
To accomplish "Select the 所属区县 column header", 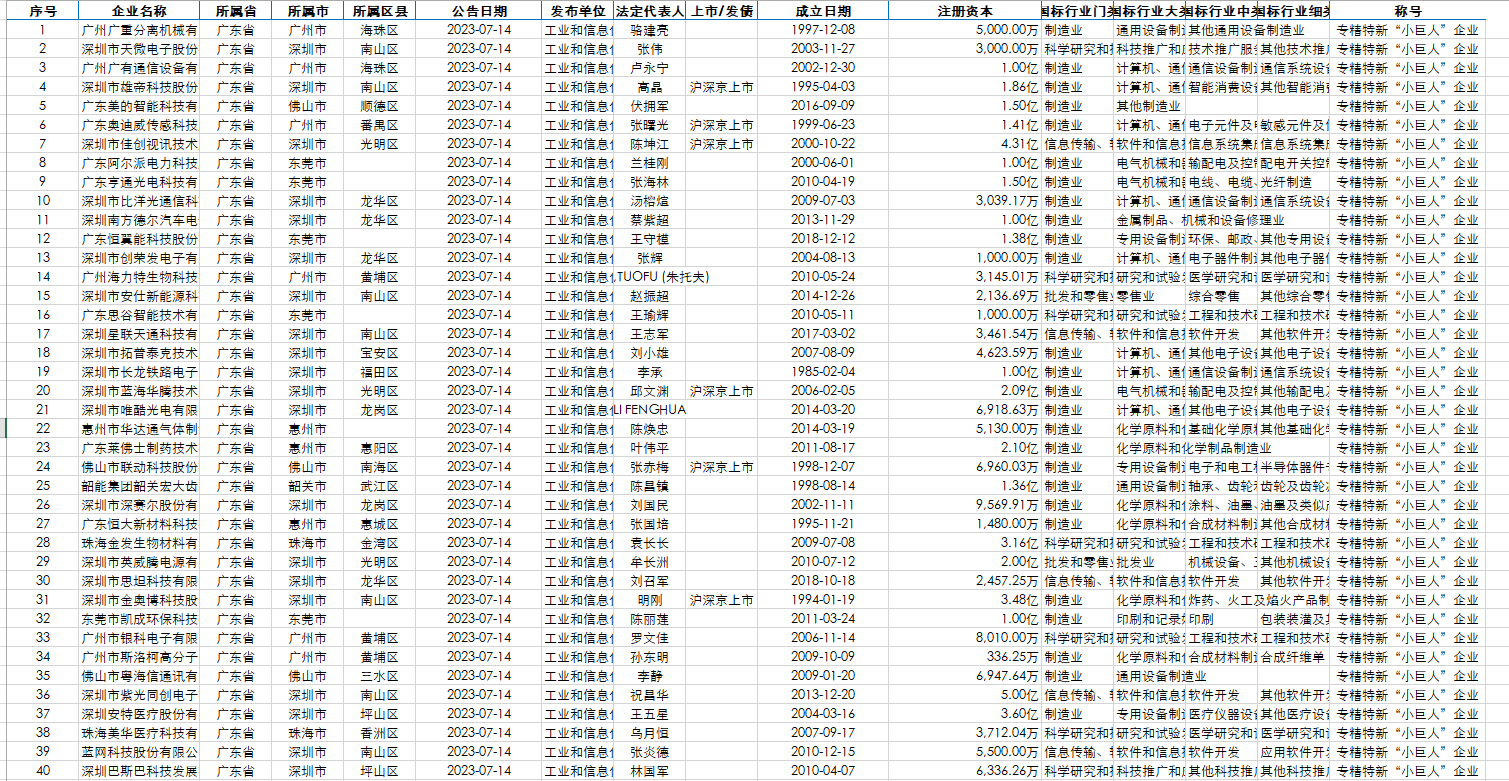I will [x=379, y=11].
